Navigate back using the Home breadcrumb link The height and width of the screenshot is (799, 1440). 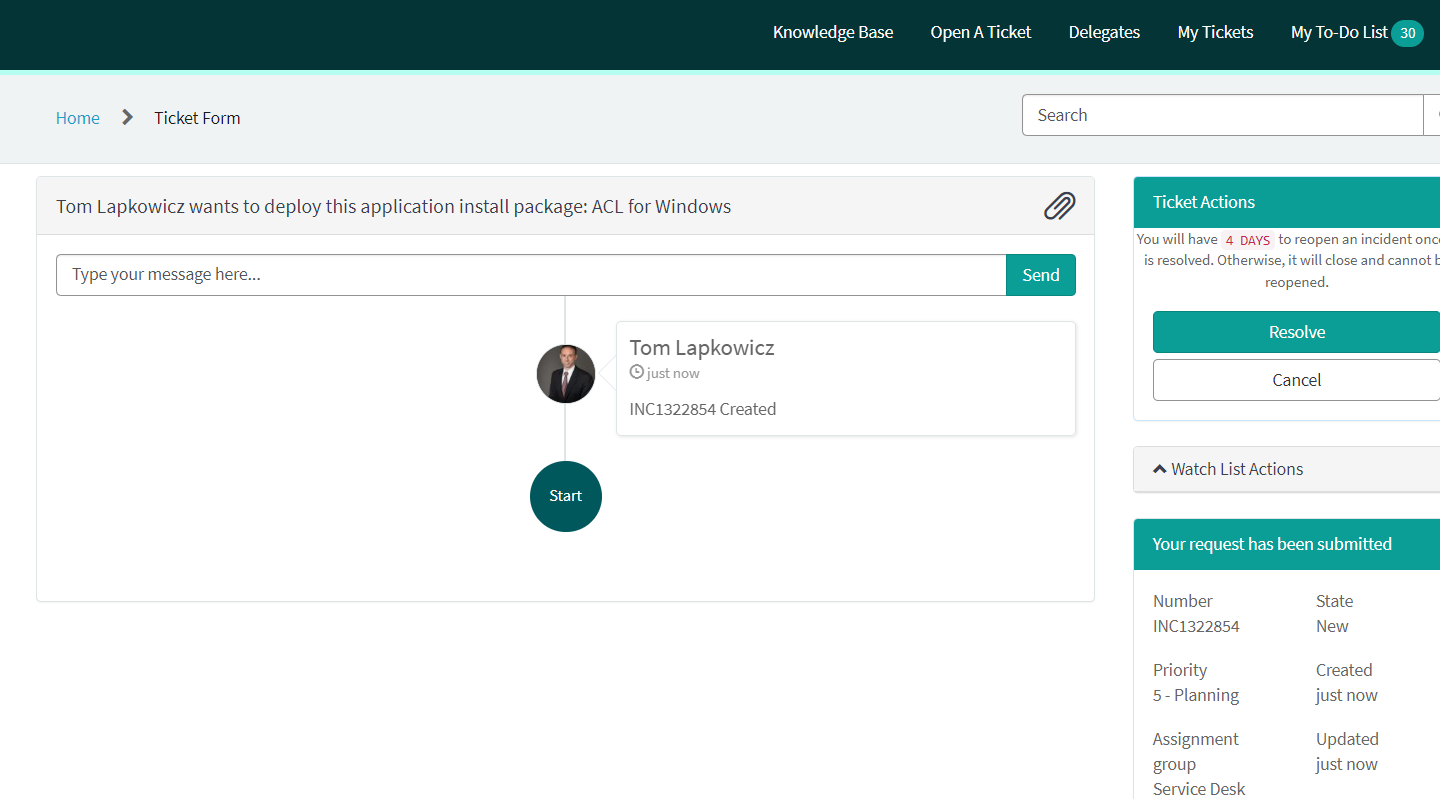(x=77, y=117)
